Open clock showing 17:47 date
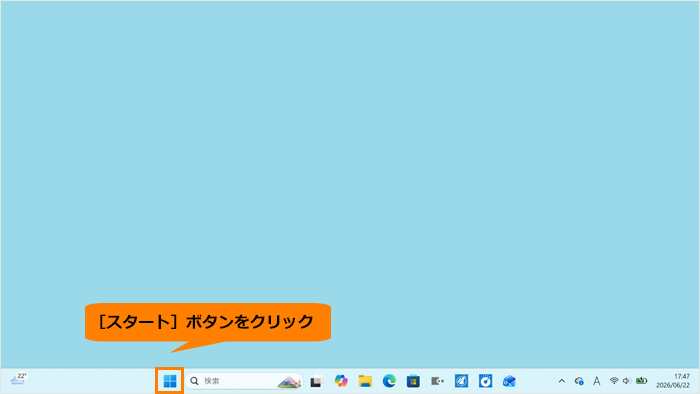The height and width of the screenshot is (394, 700). point(673,381)
